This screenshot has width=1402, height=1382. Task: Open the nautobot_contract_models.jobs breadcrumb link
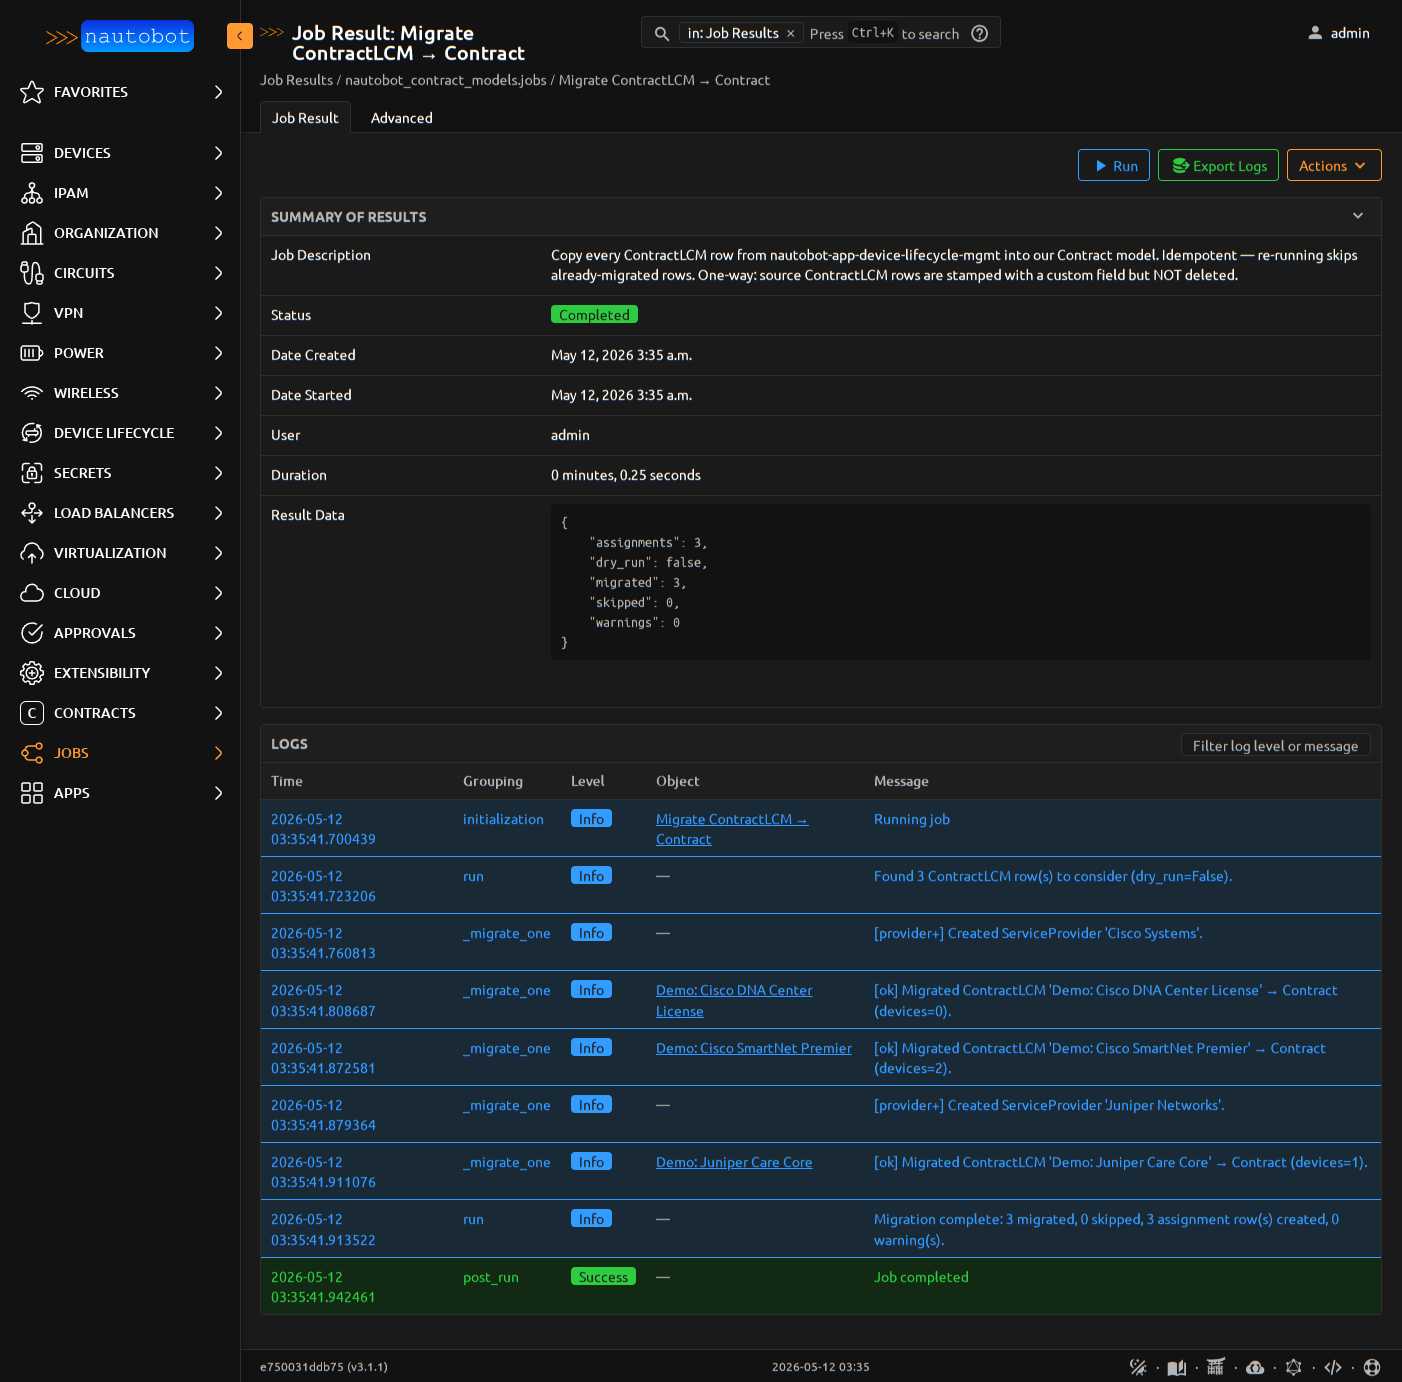click(446, 80)
